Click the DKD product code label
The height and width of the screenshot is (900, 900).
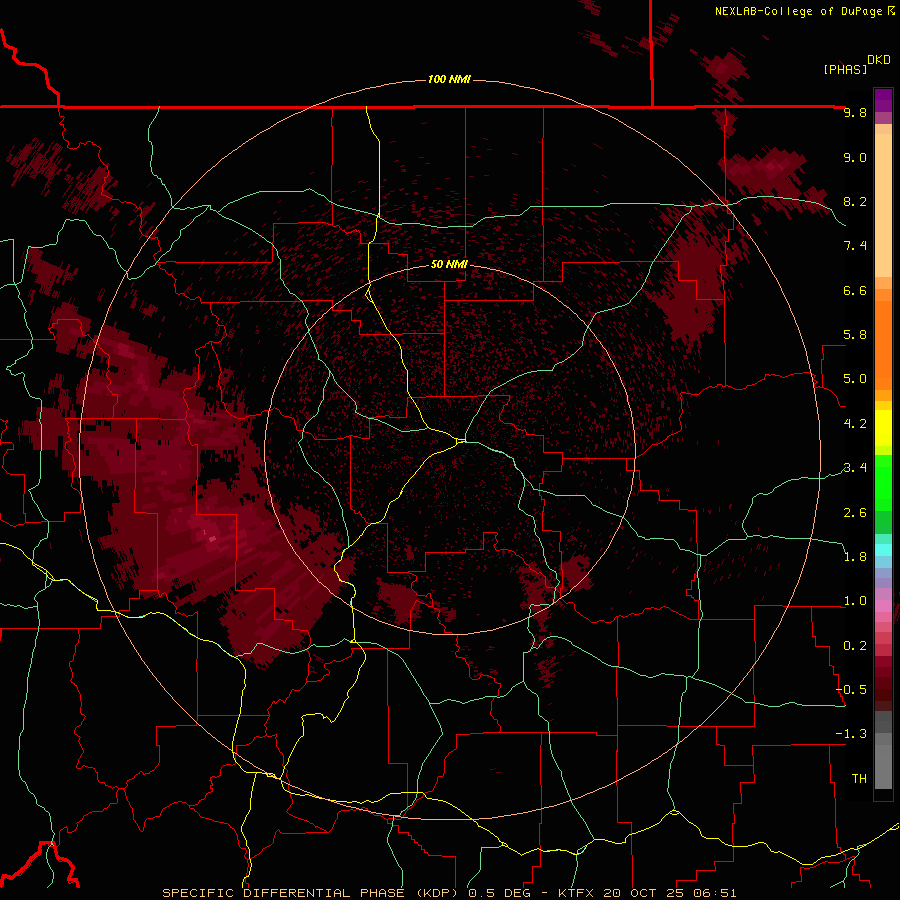(878, 60)
